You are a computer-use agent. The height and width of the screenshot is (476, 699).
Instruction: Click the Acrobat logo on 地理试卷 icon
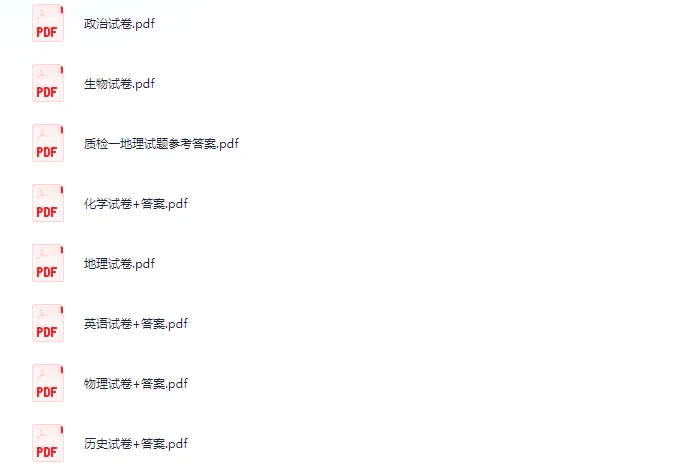pyautogui.click(x=43, y=254)
